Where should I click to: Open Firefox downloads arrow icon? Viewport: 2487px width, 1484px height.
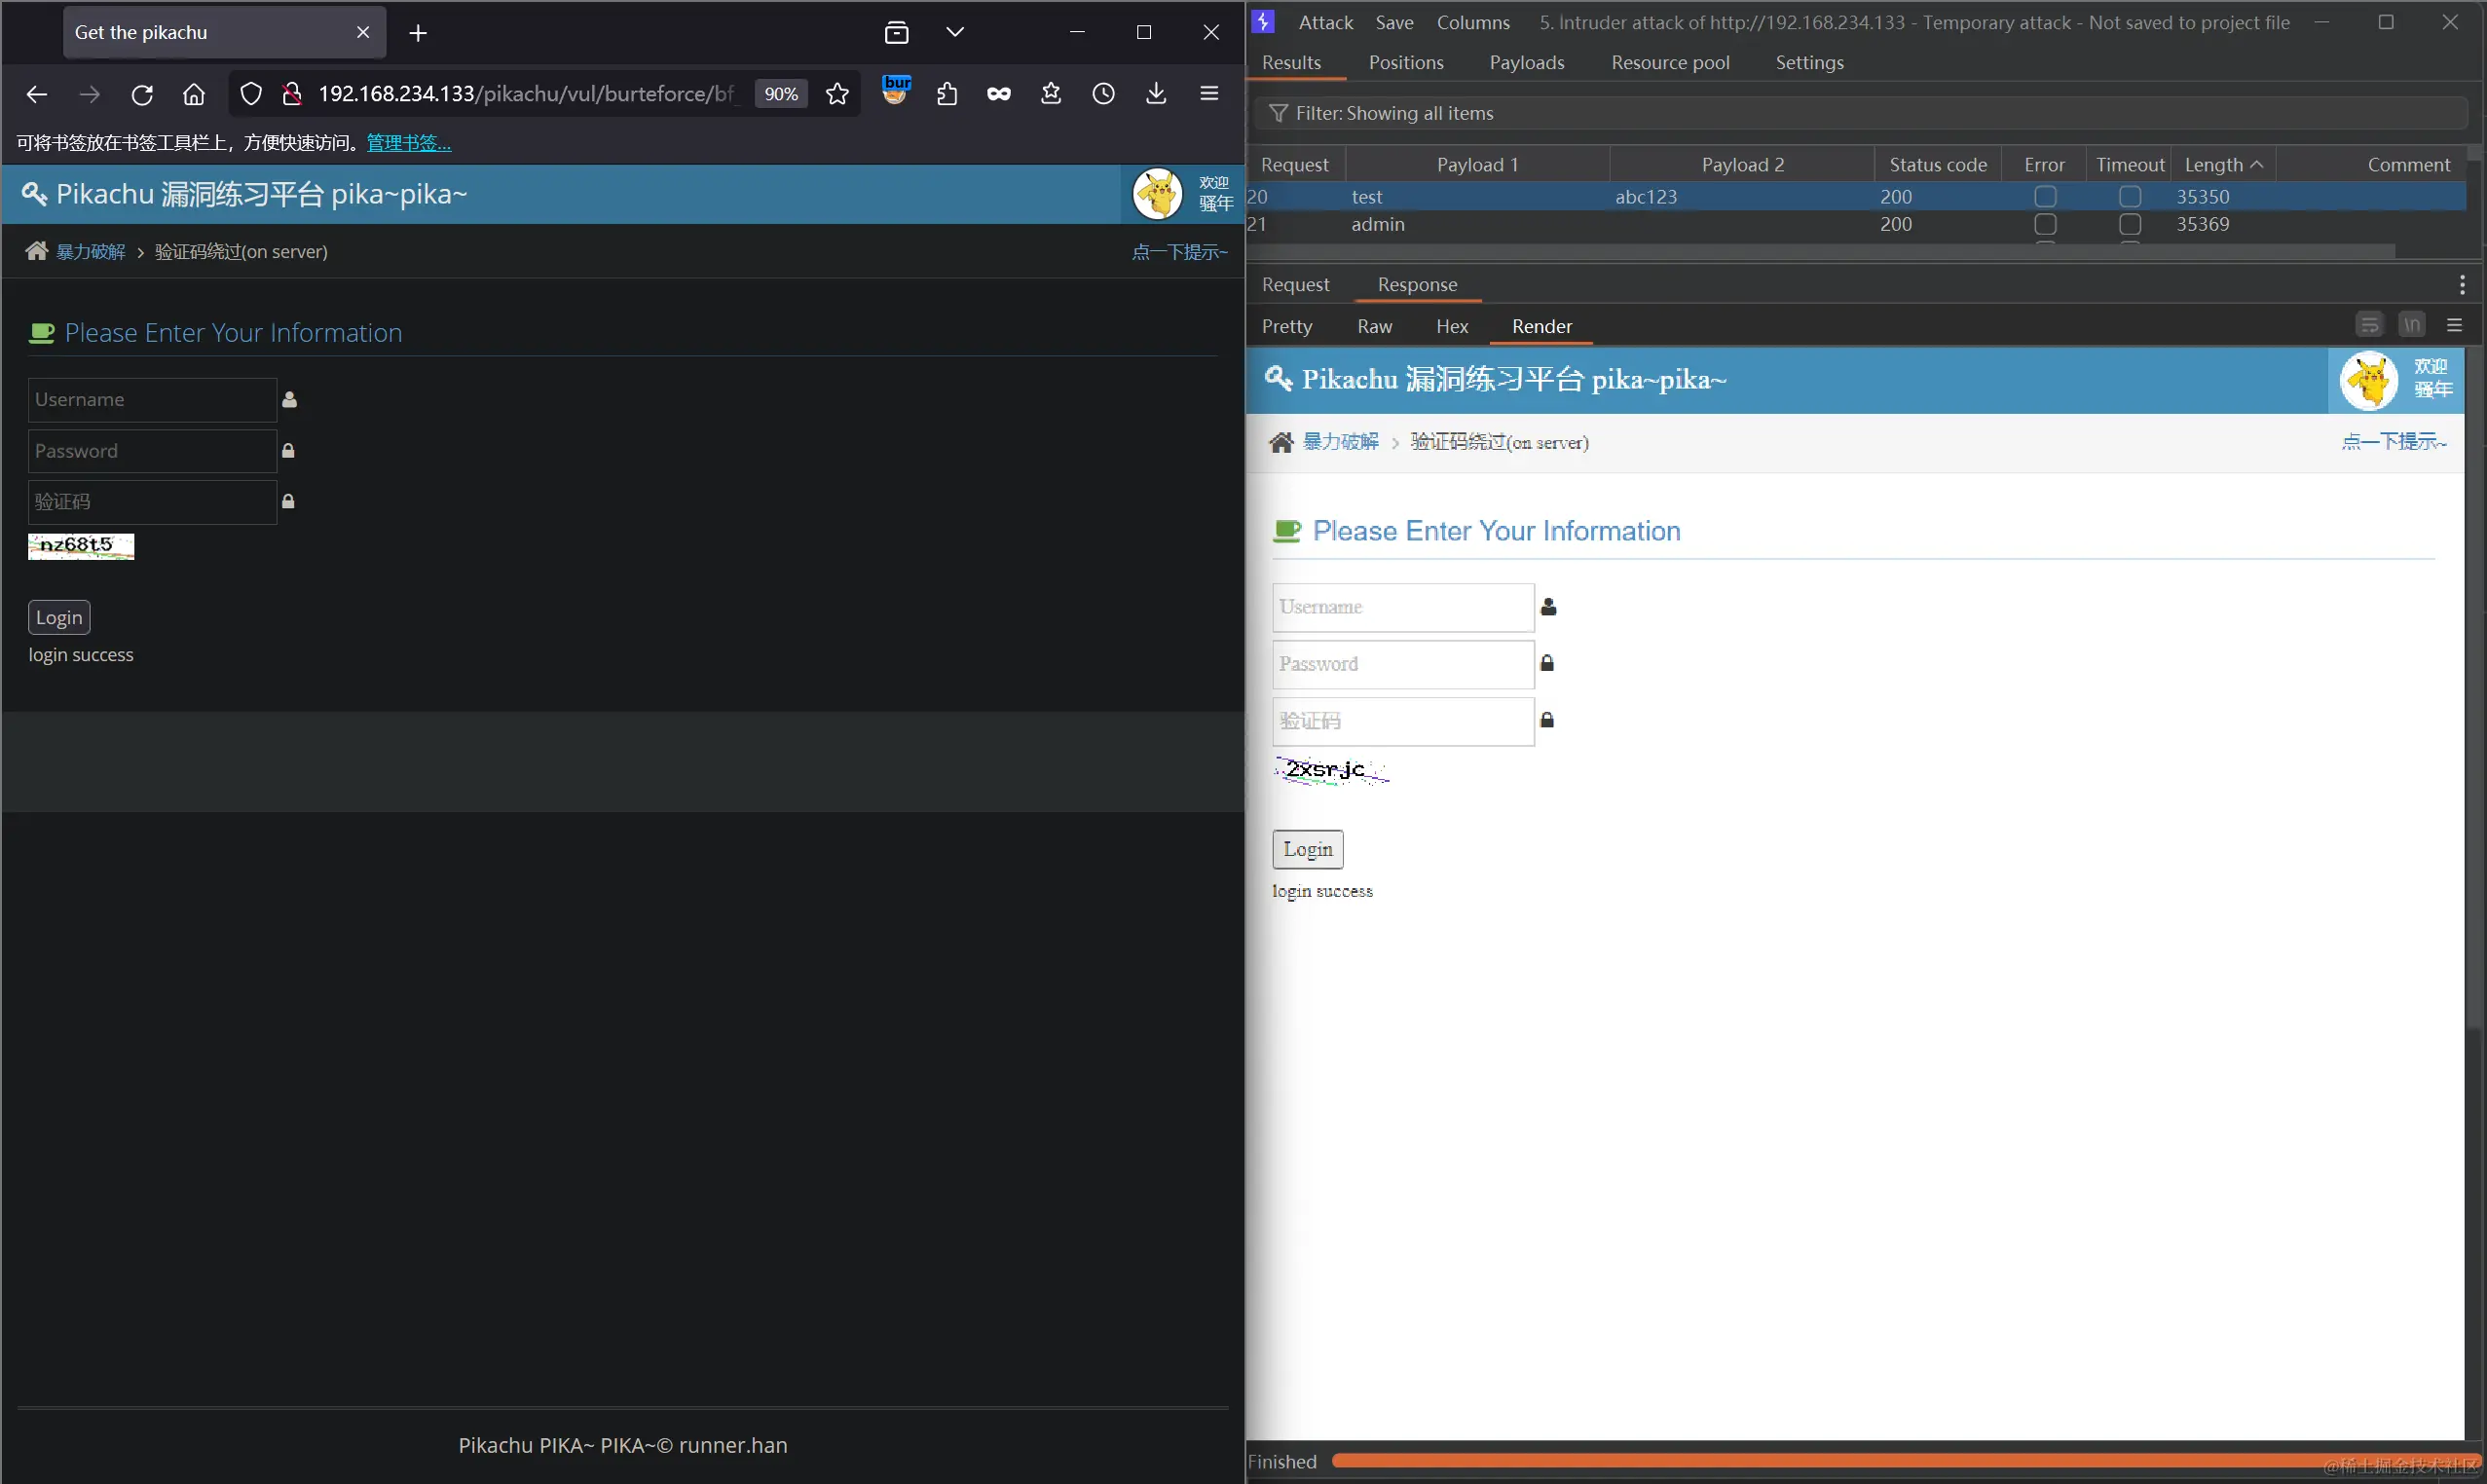tap(1156, 94)
